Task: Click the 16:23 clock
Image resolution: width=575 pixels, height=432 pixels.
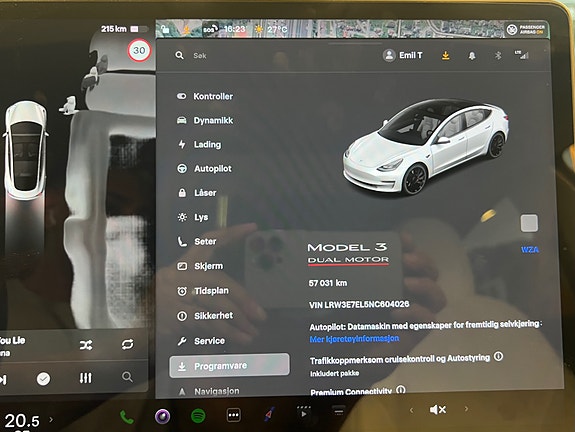Action: (234, 29)
